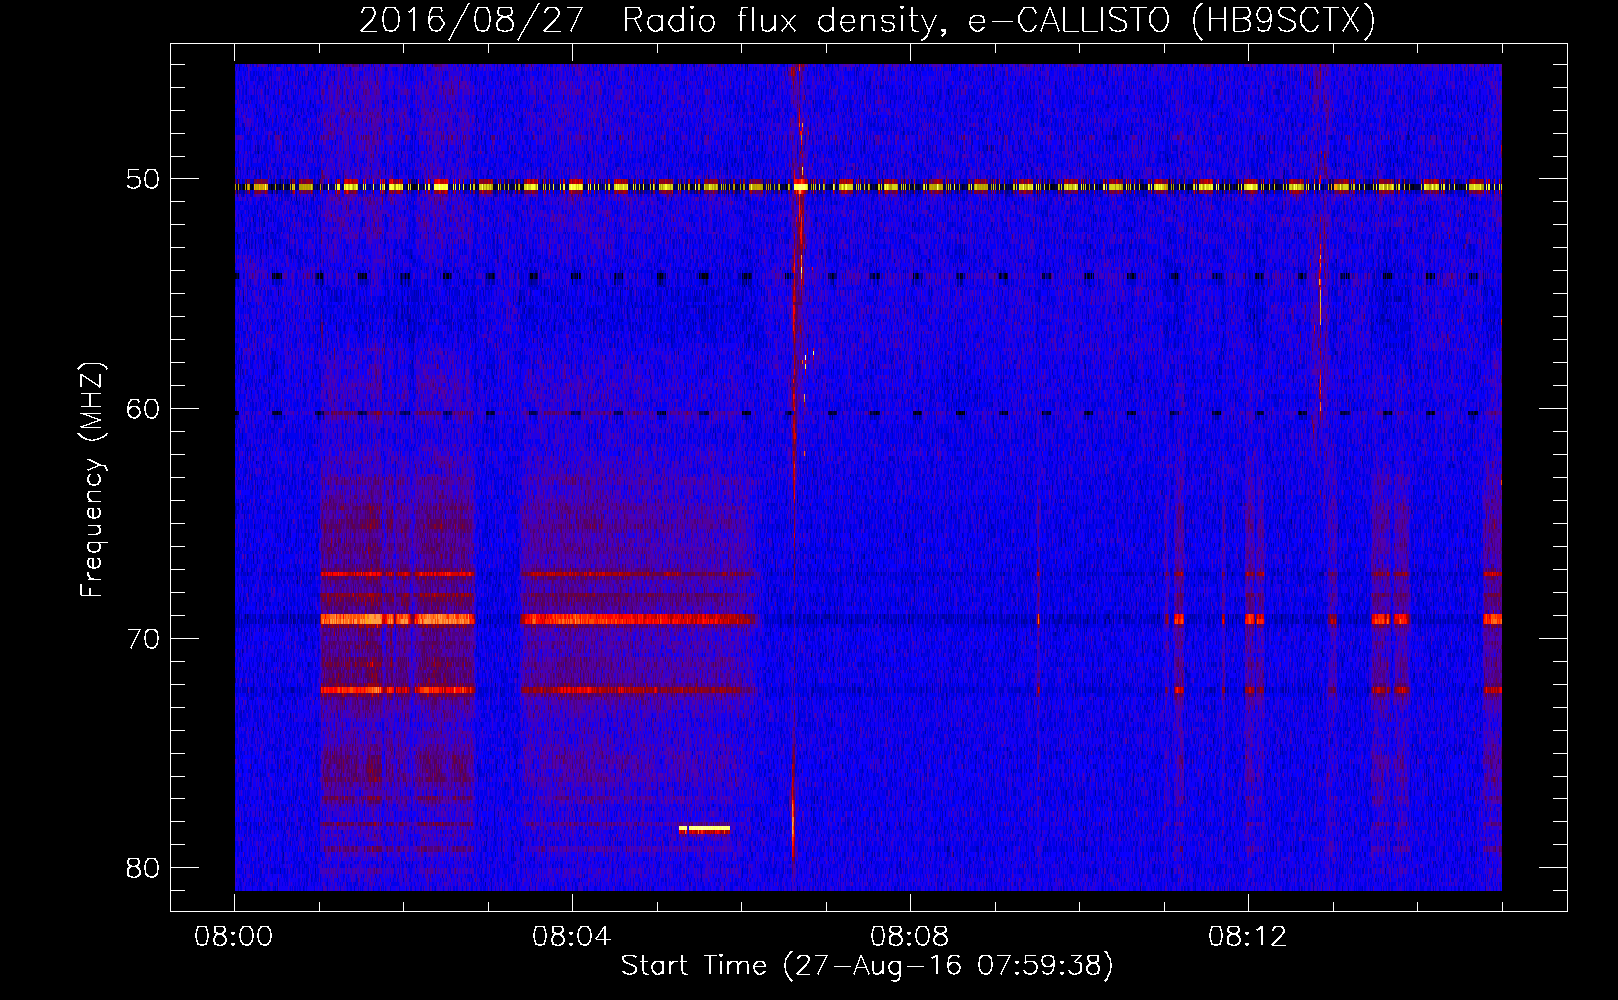Viewport: 1618px width, 1000px height.
Task: Click the plot title "2016/08/27 Radio flux density, e-CALLISTO (HB9SCTX)"
Action: [867, 20]
